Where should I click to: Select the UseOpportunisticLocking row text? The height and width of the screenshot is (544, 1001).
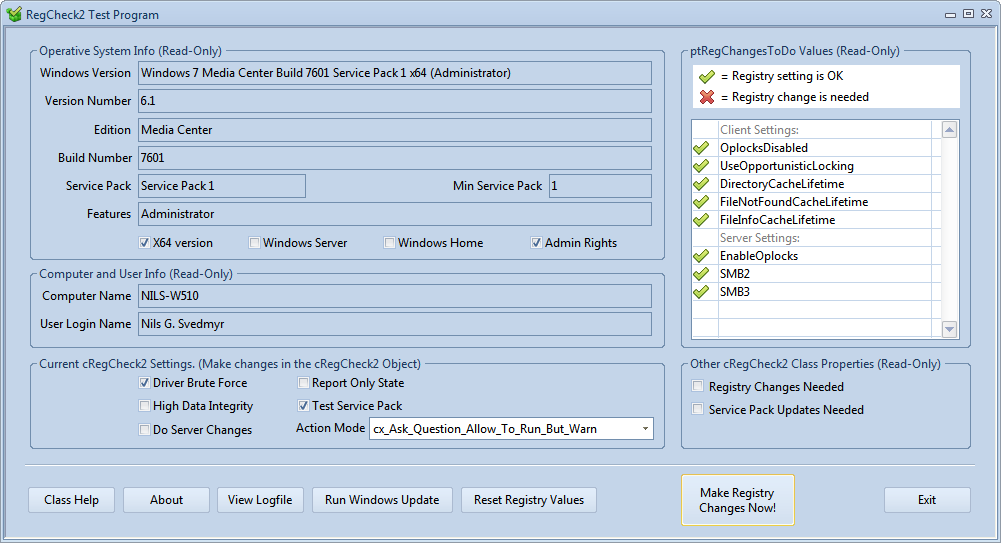click(x=786, y=165)
